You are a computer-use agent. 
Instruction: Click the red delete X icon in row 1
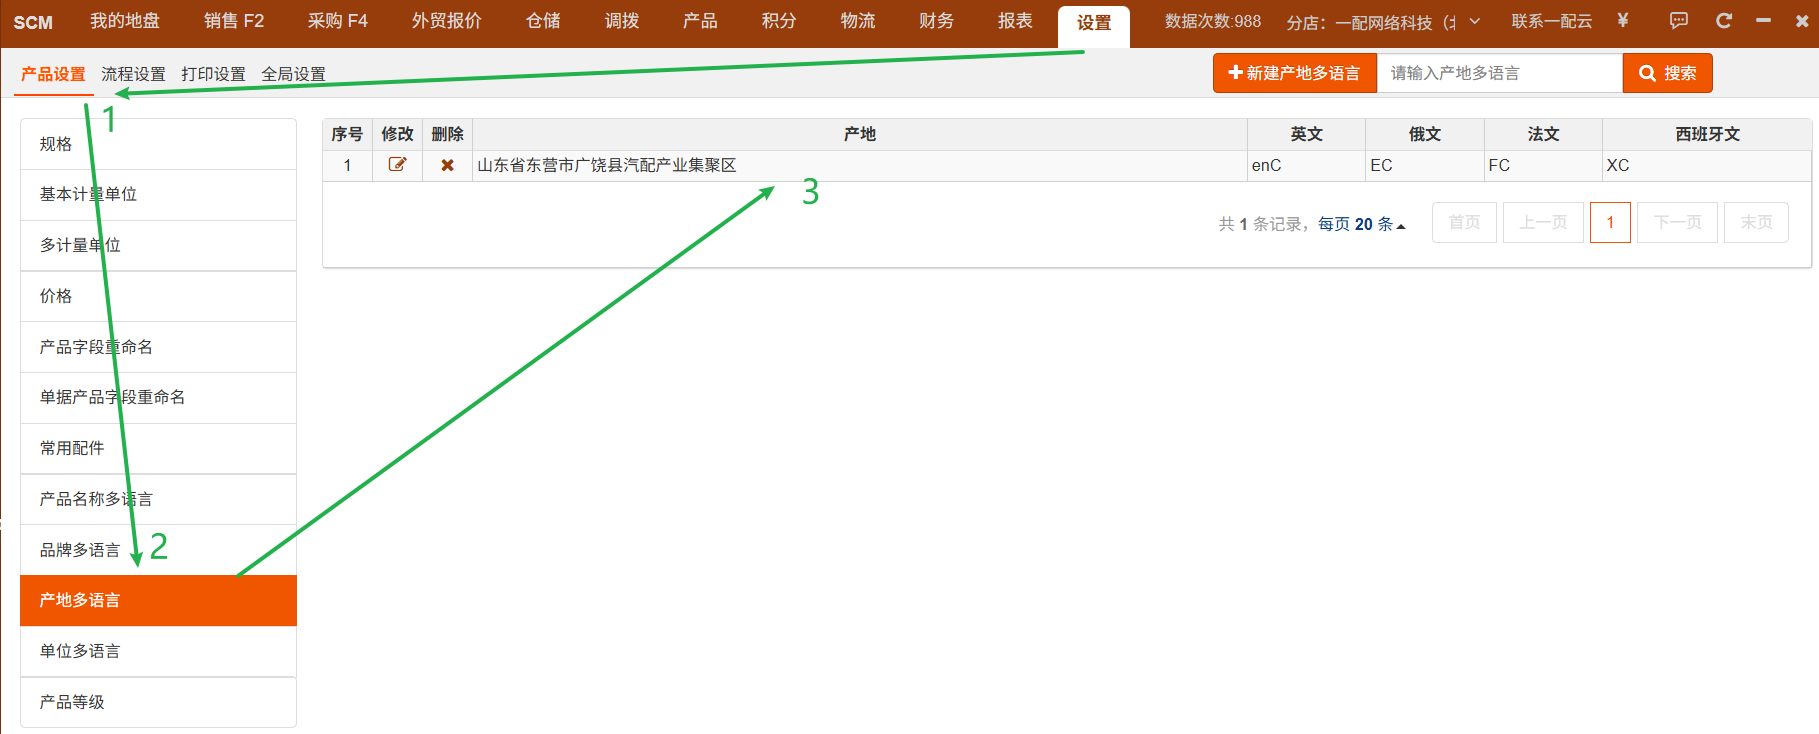[447, 165]
